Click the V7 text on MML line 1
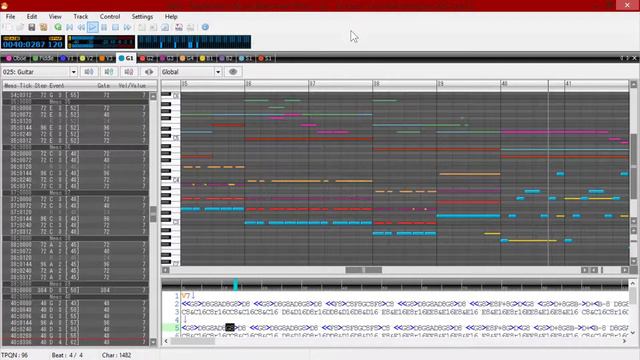640x360 pixels. 186,296
